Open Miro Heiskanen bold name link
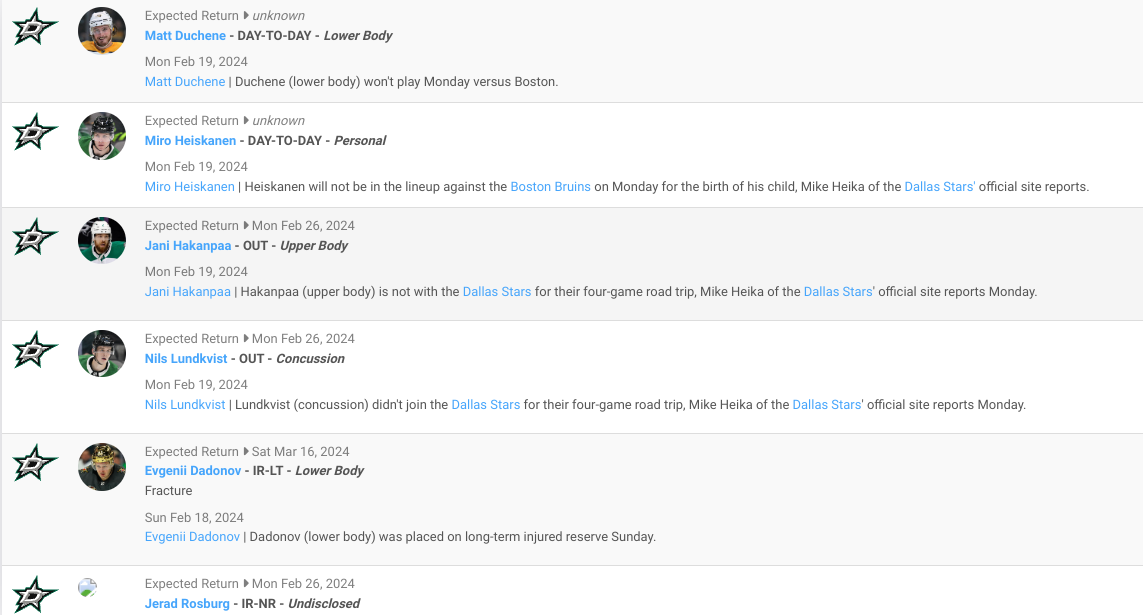Viewport: 1143px width, 615px height. [190, 141]
